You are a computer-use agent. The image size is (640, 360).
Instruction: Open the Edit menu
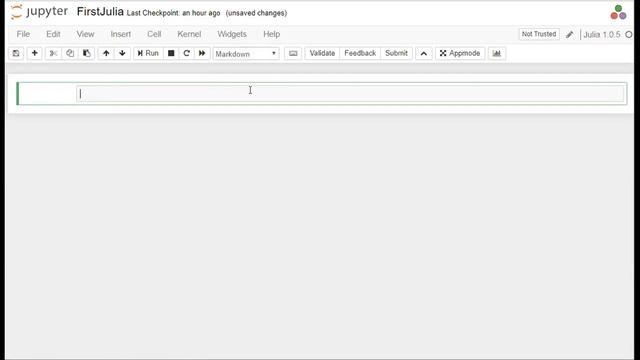click(53, 34)
